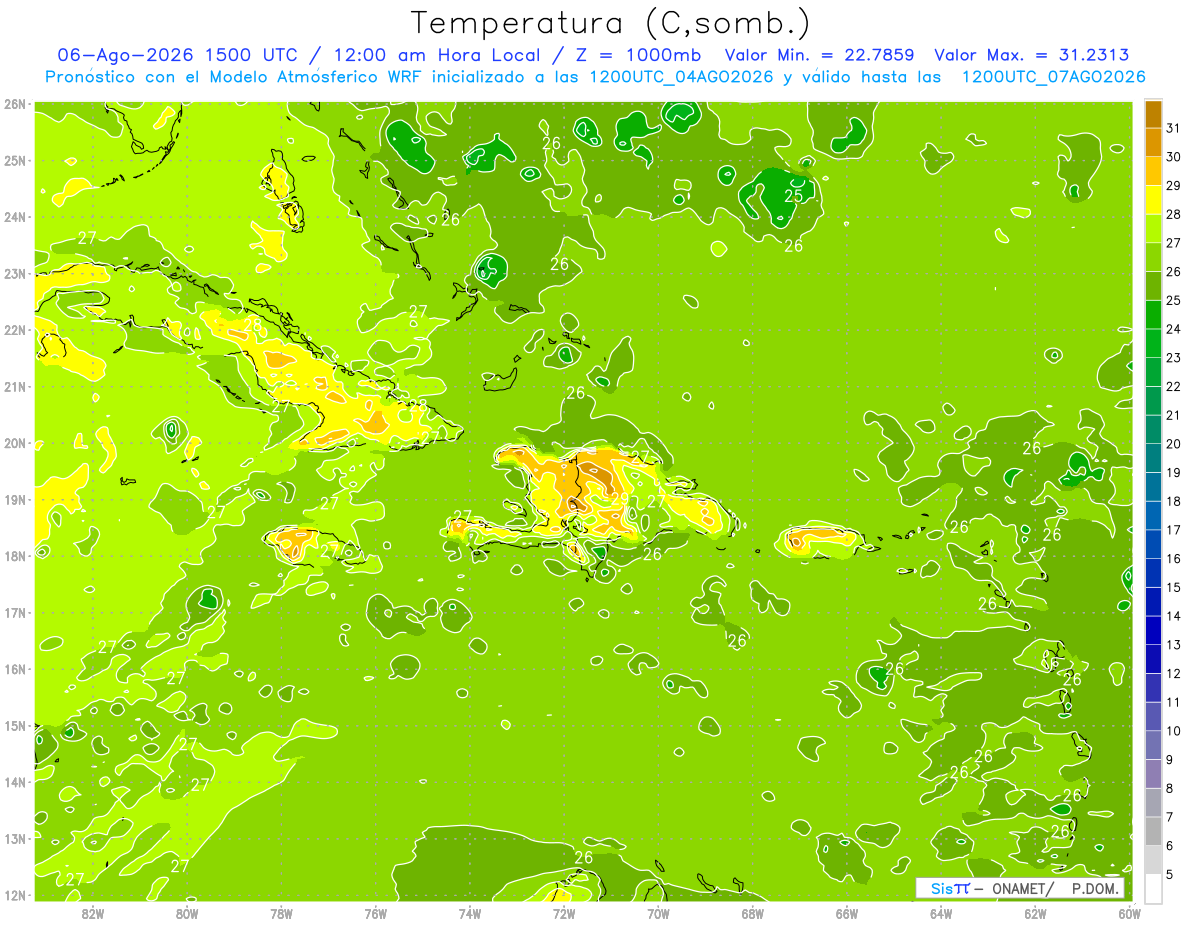Click the latitude axis label 26N

pos(14,104)
